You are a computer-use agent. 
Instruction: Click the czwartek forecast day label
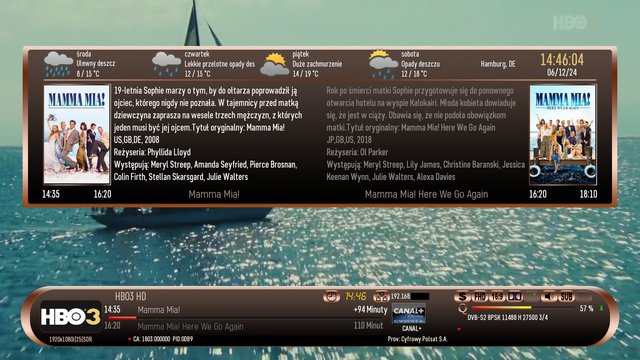(x=197, y=54)
